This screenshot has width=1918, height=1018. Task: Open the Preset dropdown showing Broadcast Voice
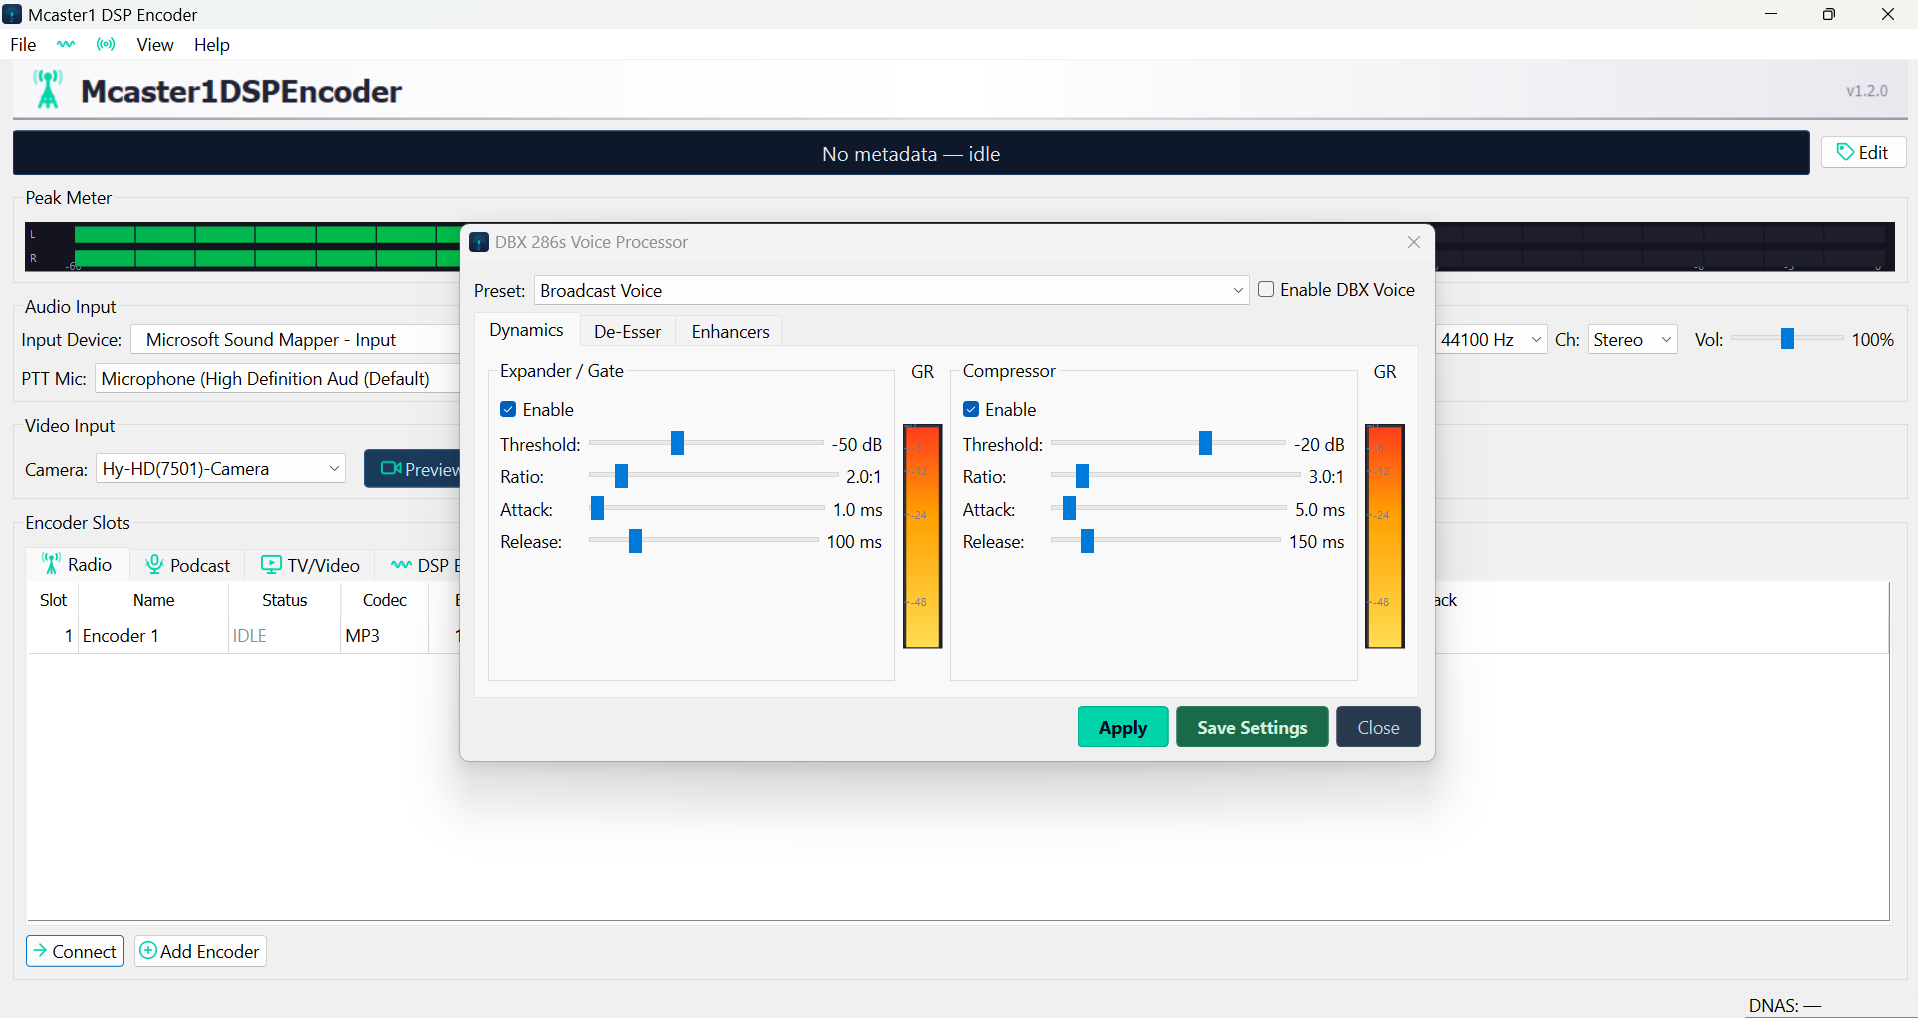click(x=890, y=291)
